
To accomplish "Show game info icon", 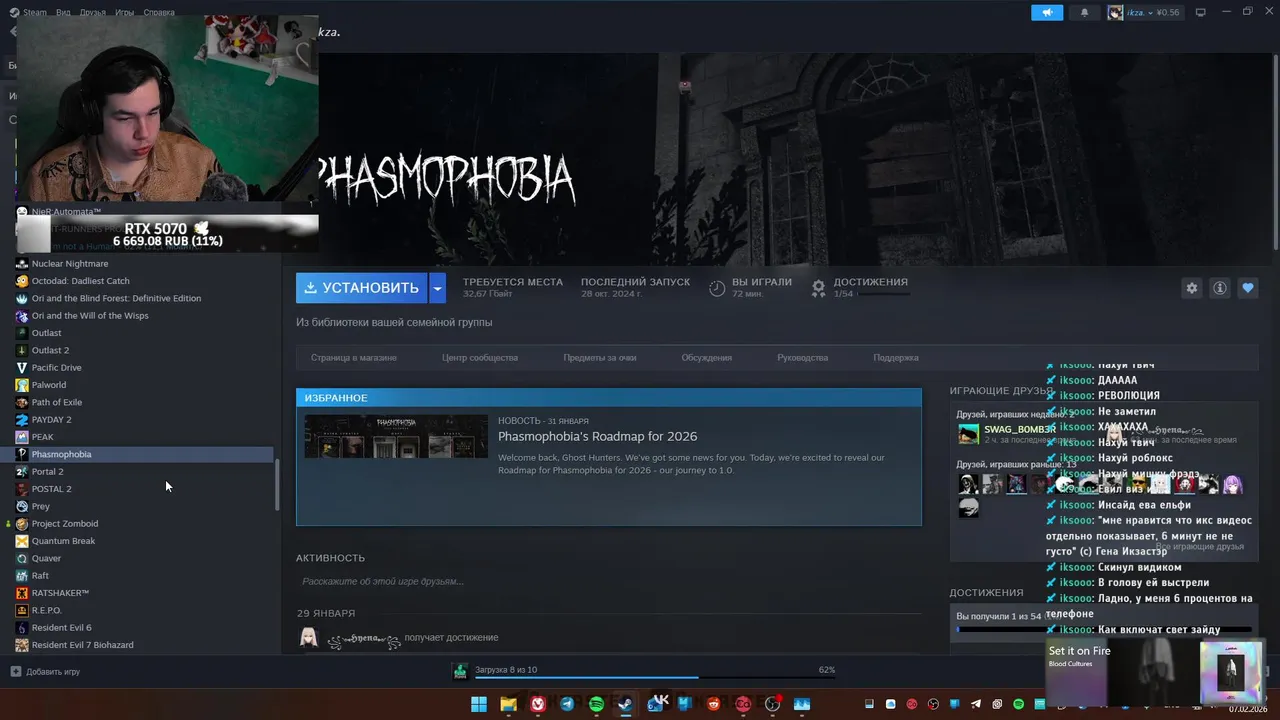I will point(1220,288).
